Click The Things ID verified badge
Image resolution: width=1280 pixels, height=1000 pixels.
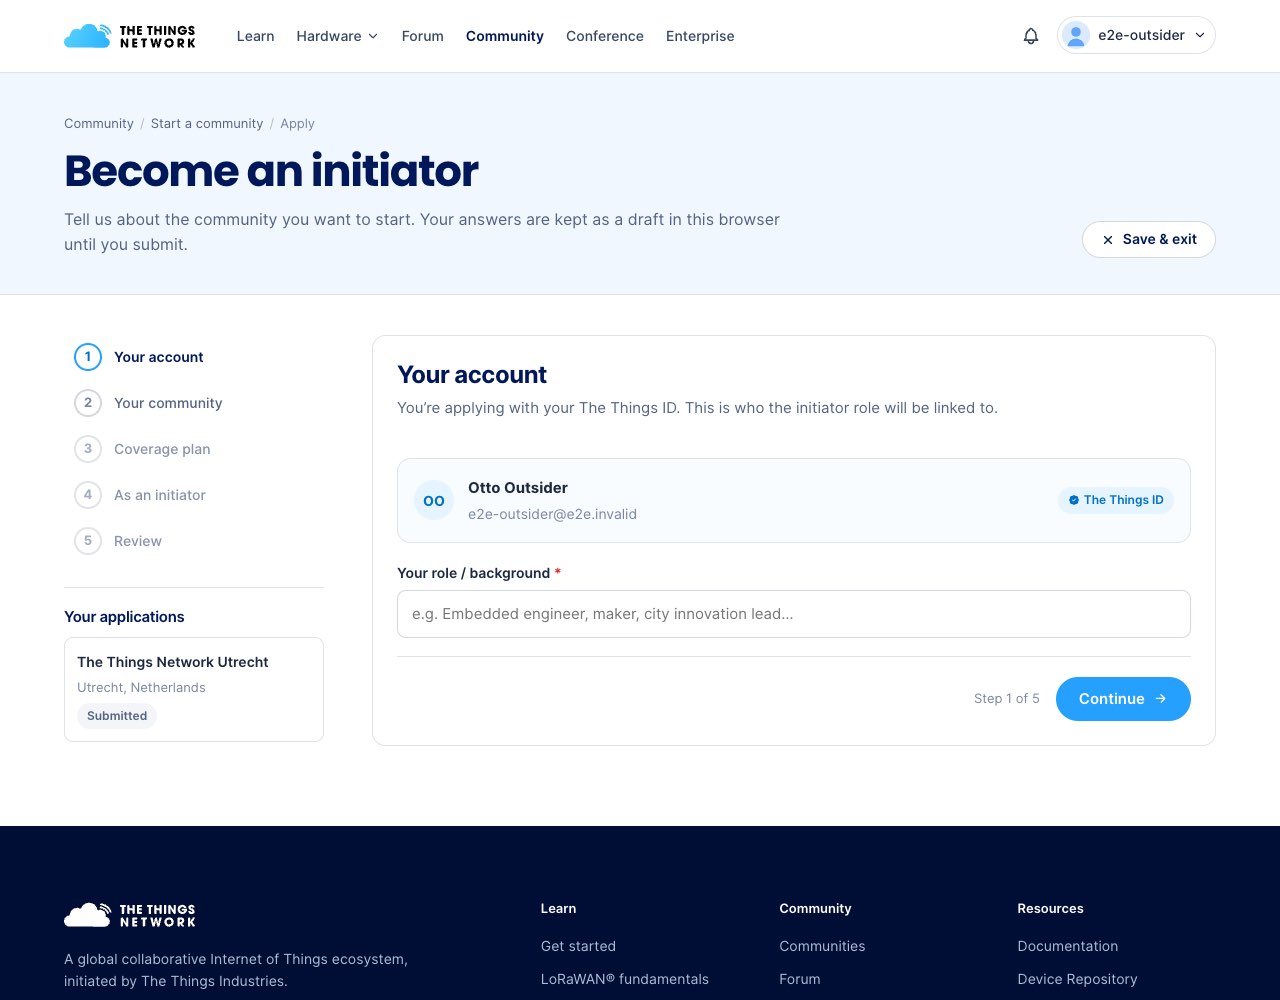coord(1116,500)
